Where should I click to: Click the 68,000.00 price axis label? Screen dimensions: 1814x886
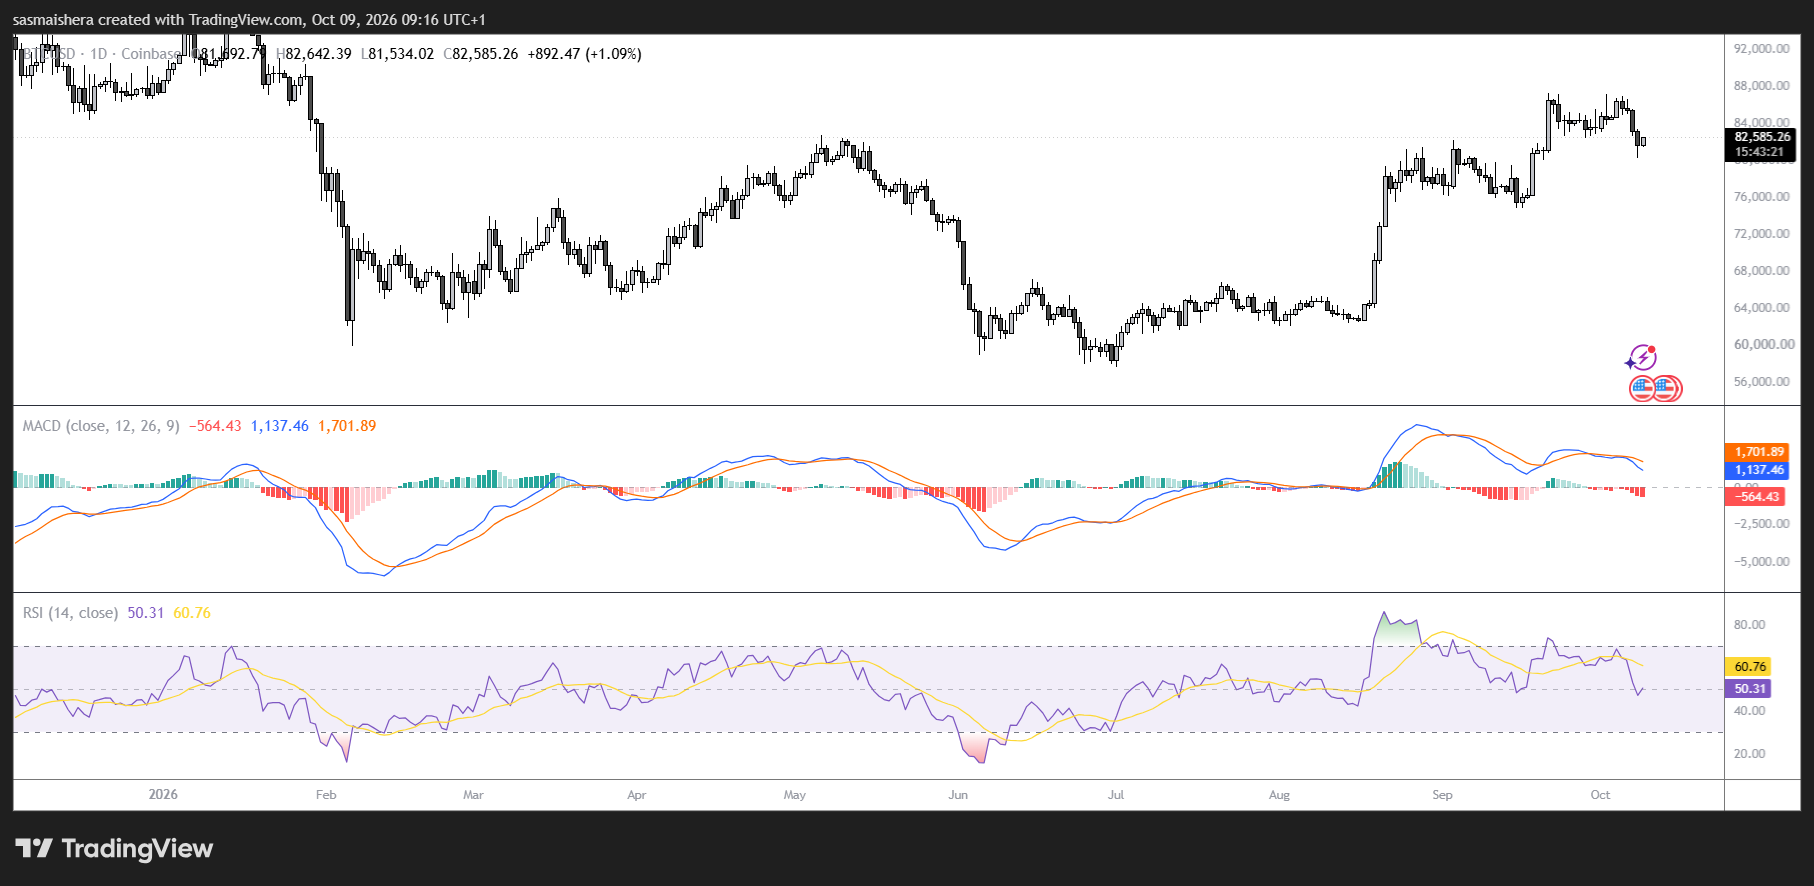1761,271
